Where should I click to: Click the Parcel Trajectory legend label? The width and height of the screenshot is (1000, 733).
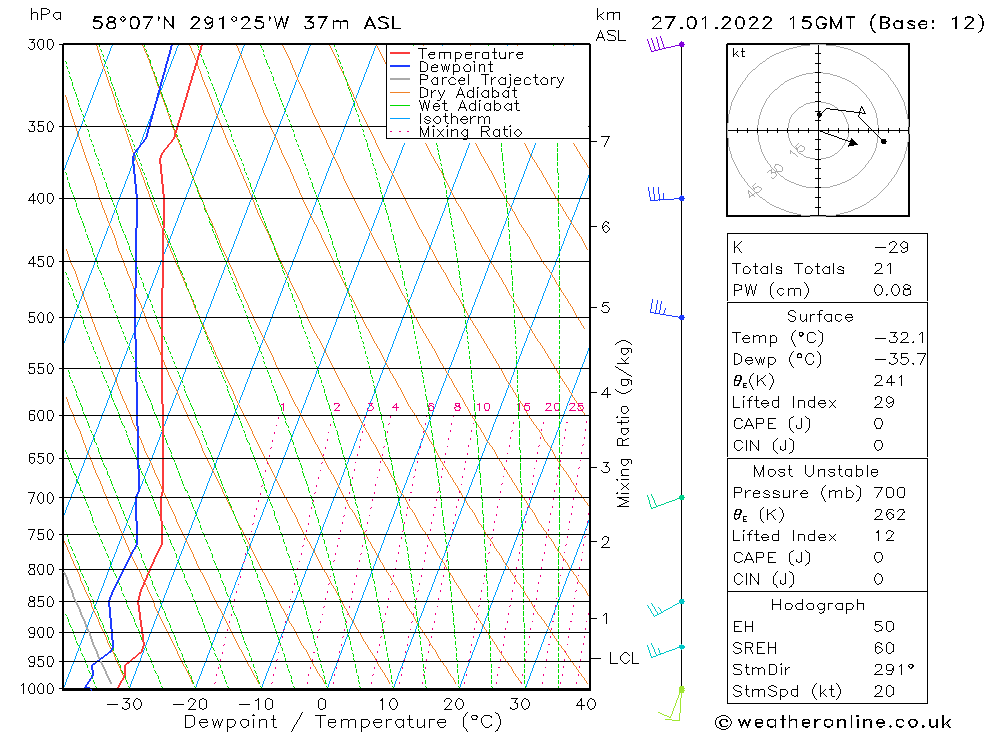pos(491,80)
